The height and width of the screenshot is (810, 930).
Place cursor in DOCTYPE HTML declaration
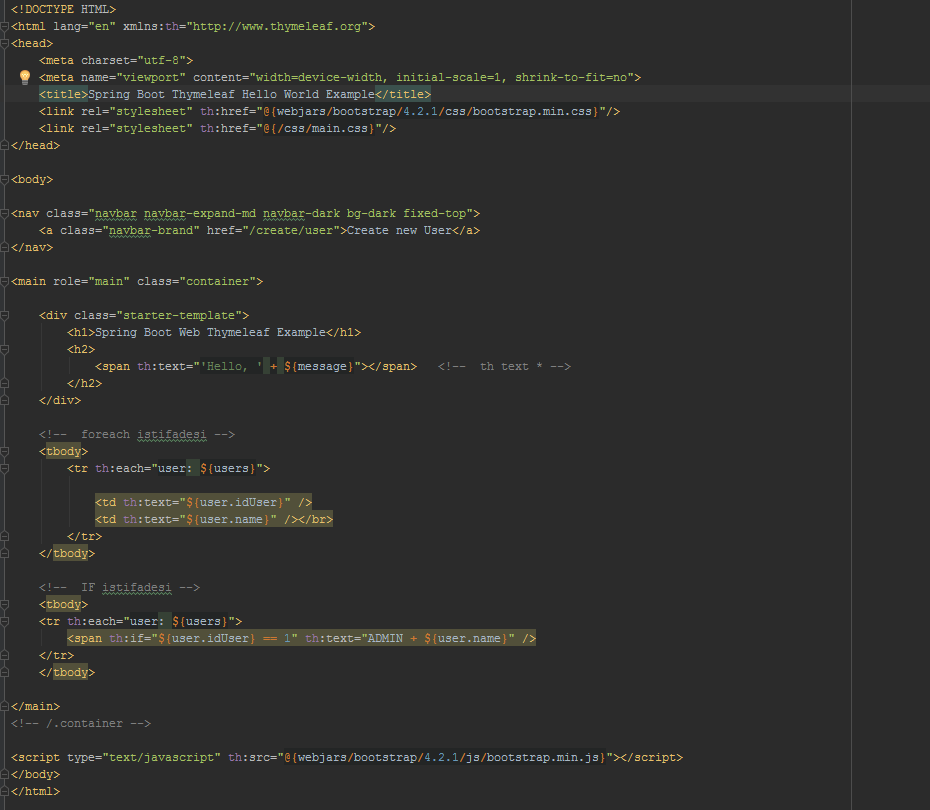pos(63,9)
